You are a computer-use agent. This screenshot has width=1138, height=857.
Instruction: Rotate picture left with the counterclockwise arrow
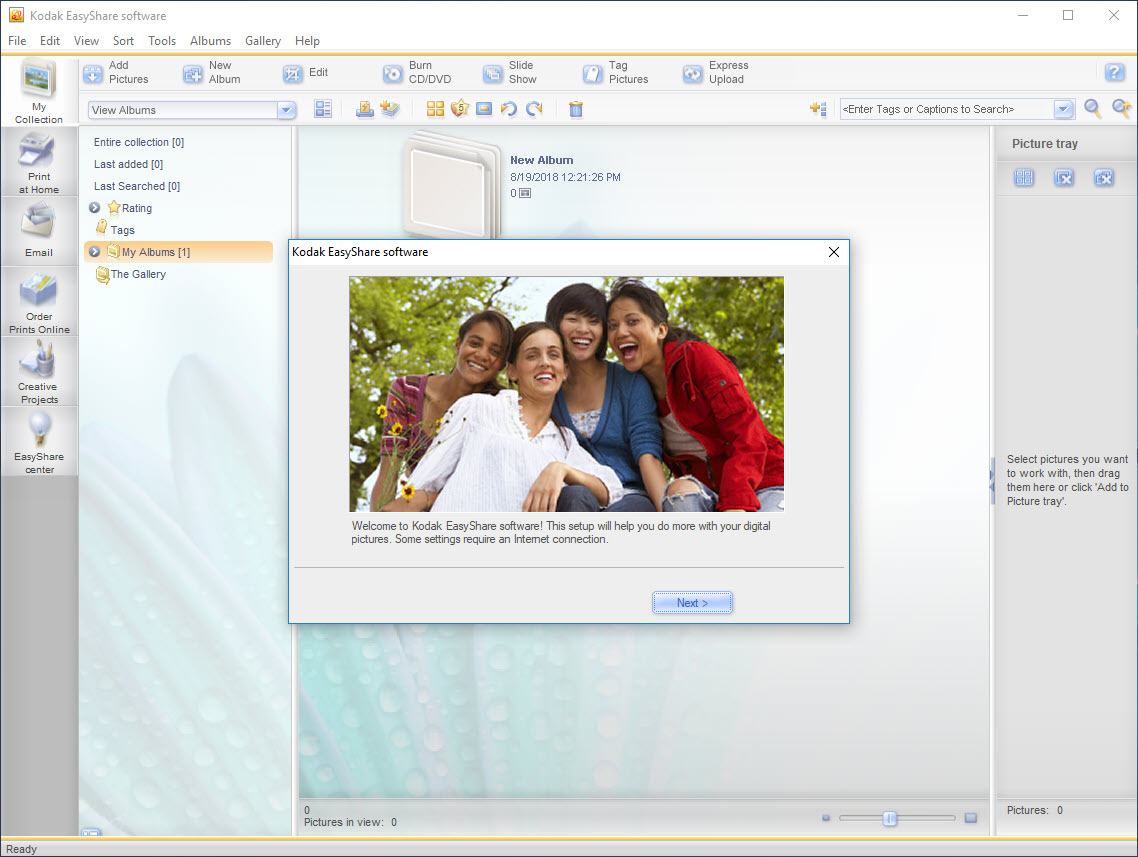point(509,109)
